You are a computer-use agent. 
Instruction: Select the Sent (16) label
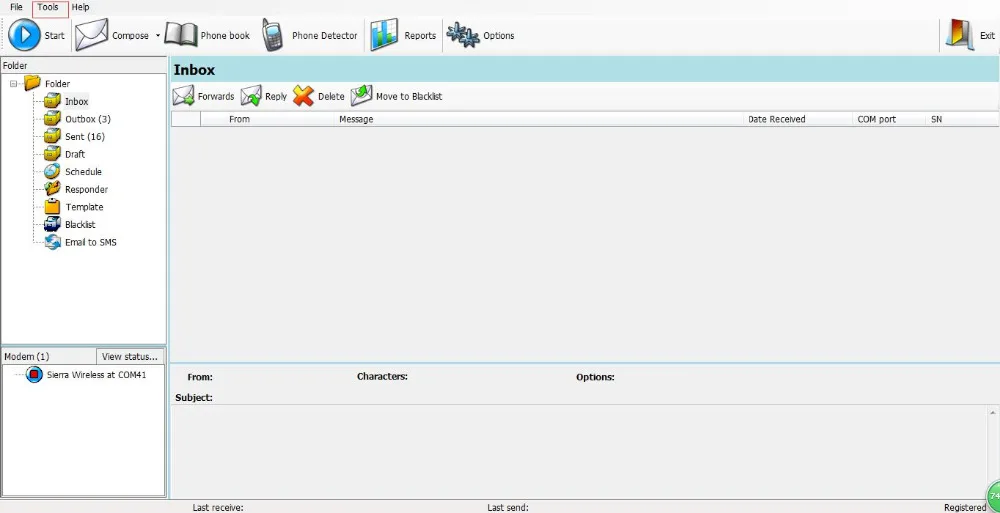(85, 137)
